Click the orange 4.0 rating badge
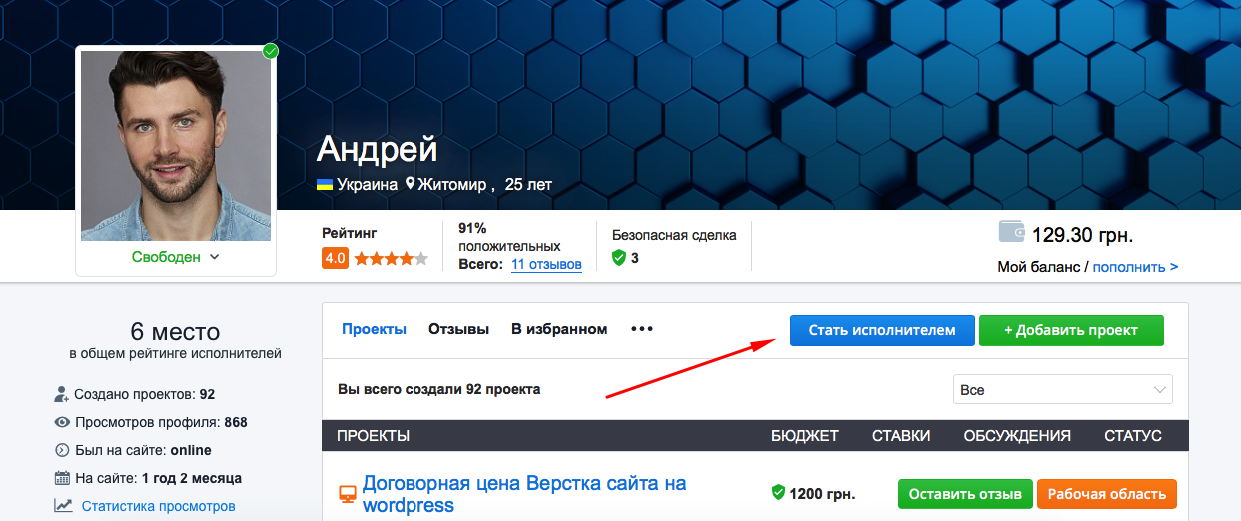Image resolution: width=1241 pixels, height=521 pixels. [335, 258]
